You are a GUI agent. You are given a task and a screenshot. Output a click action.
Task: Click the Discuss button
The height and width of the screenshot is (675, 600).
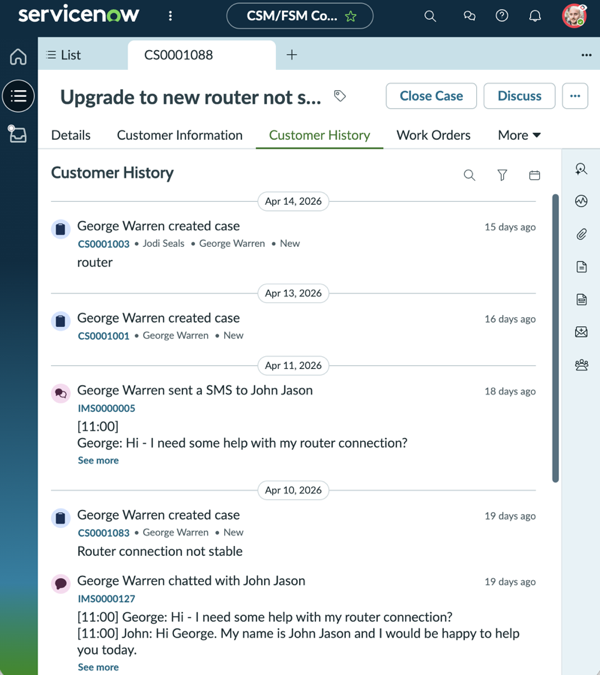520,96
